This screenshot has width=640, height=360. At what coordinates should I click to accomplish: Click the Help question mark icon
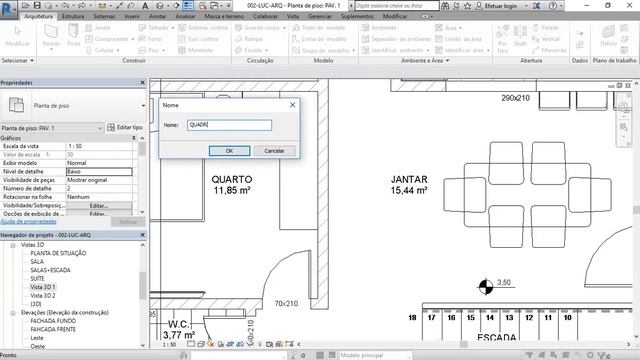(x=553, y=6)
